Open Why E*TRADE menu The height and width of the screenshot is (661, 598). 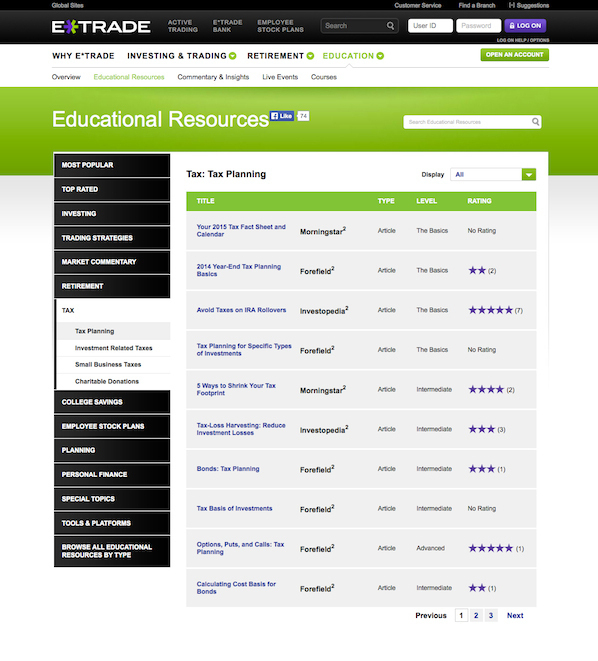(x=83, y=56)
